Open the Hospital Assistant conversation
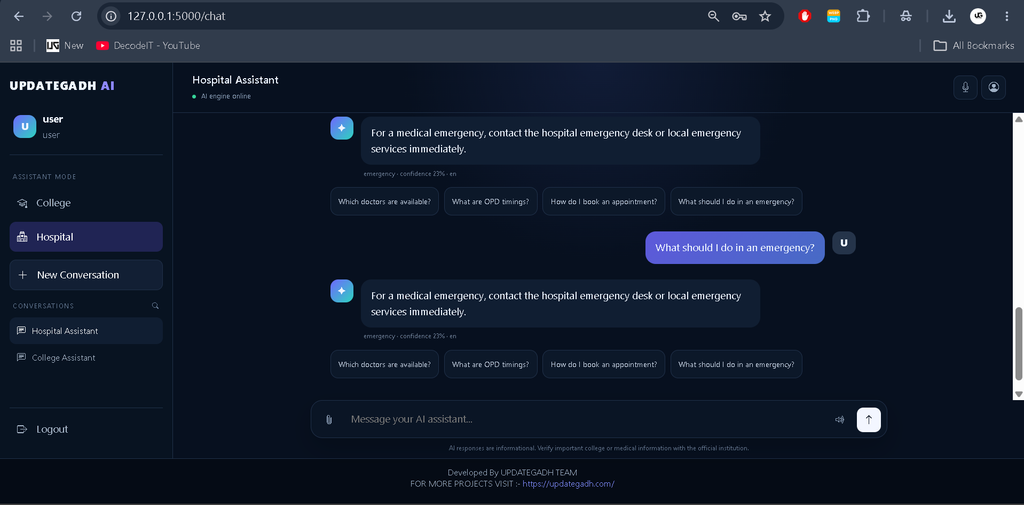 coord(86,331)
